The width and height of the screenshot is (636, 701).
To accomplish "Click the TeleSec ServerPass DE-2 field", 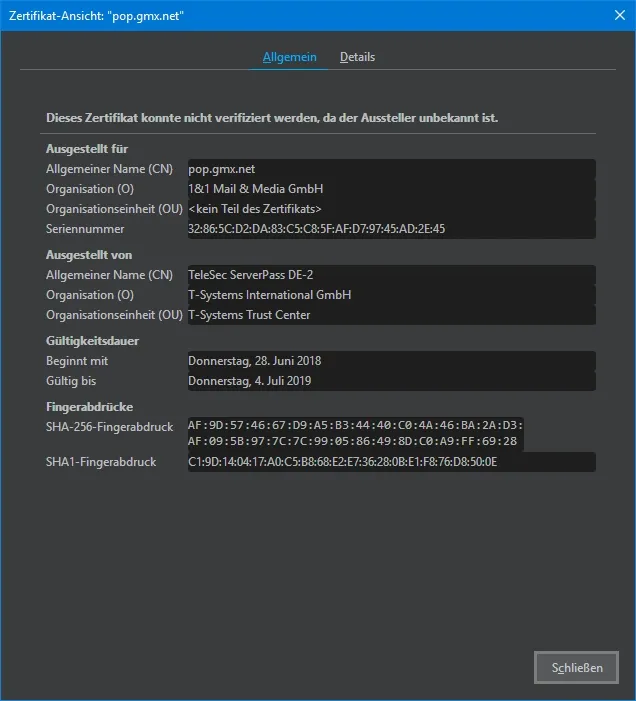I will (x=392, y=275).
